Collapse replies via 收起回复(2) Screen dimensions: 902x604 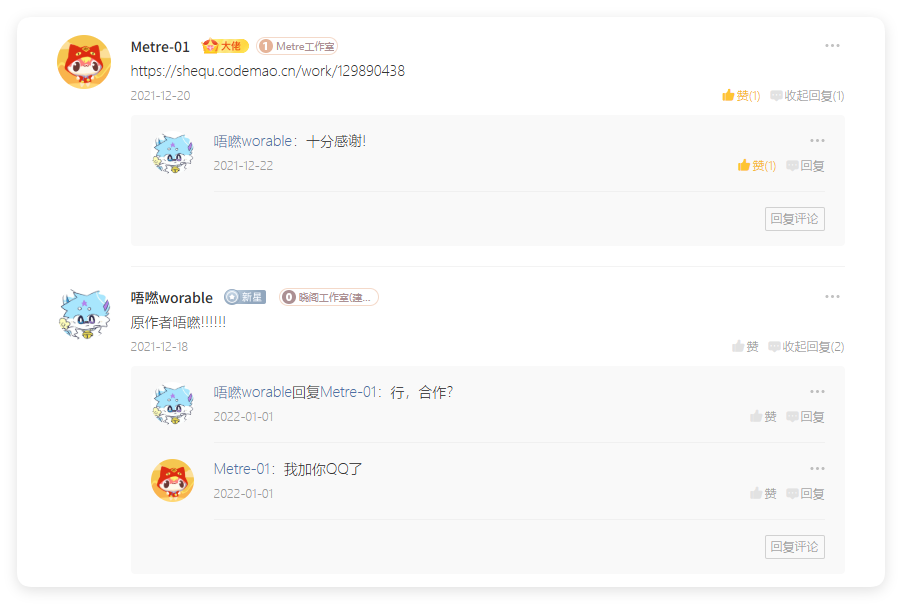806,346
